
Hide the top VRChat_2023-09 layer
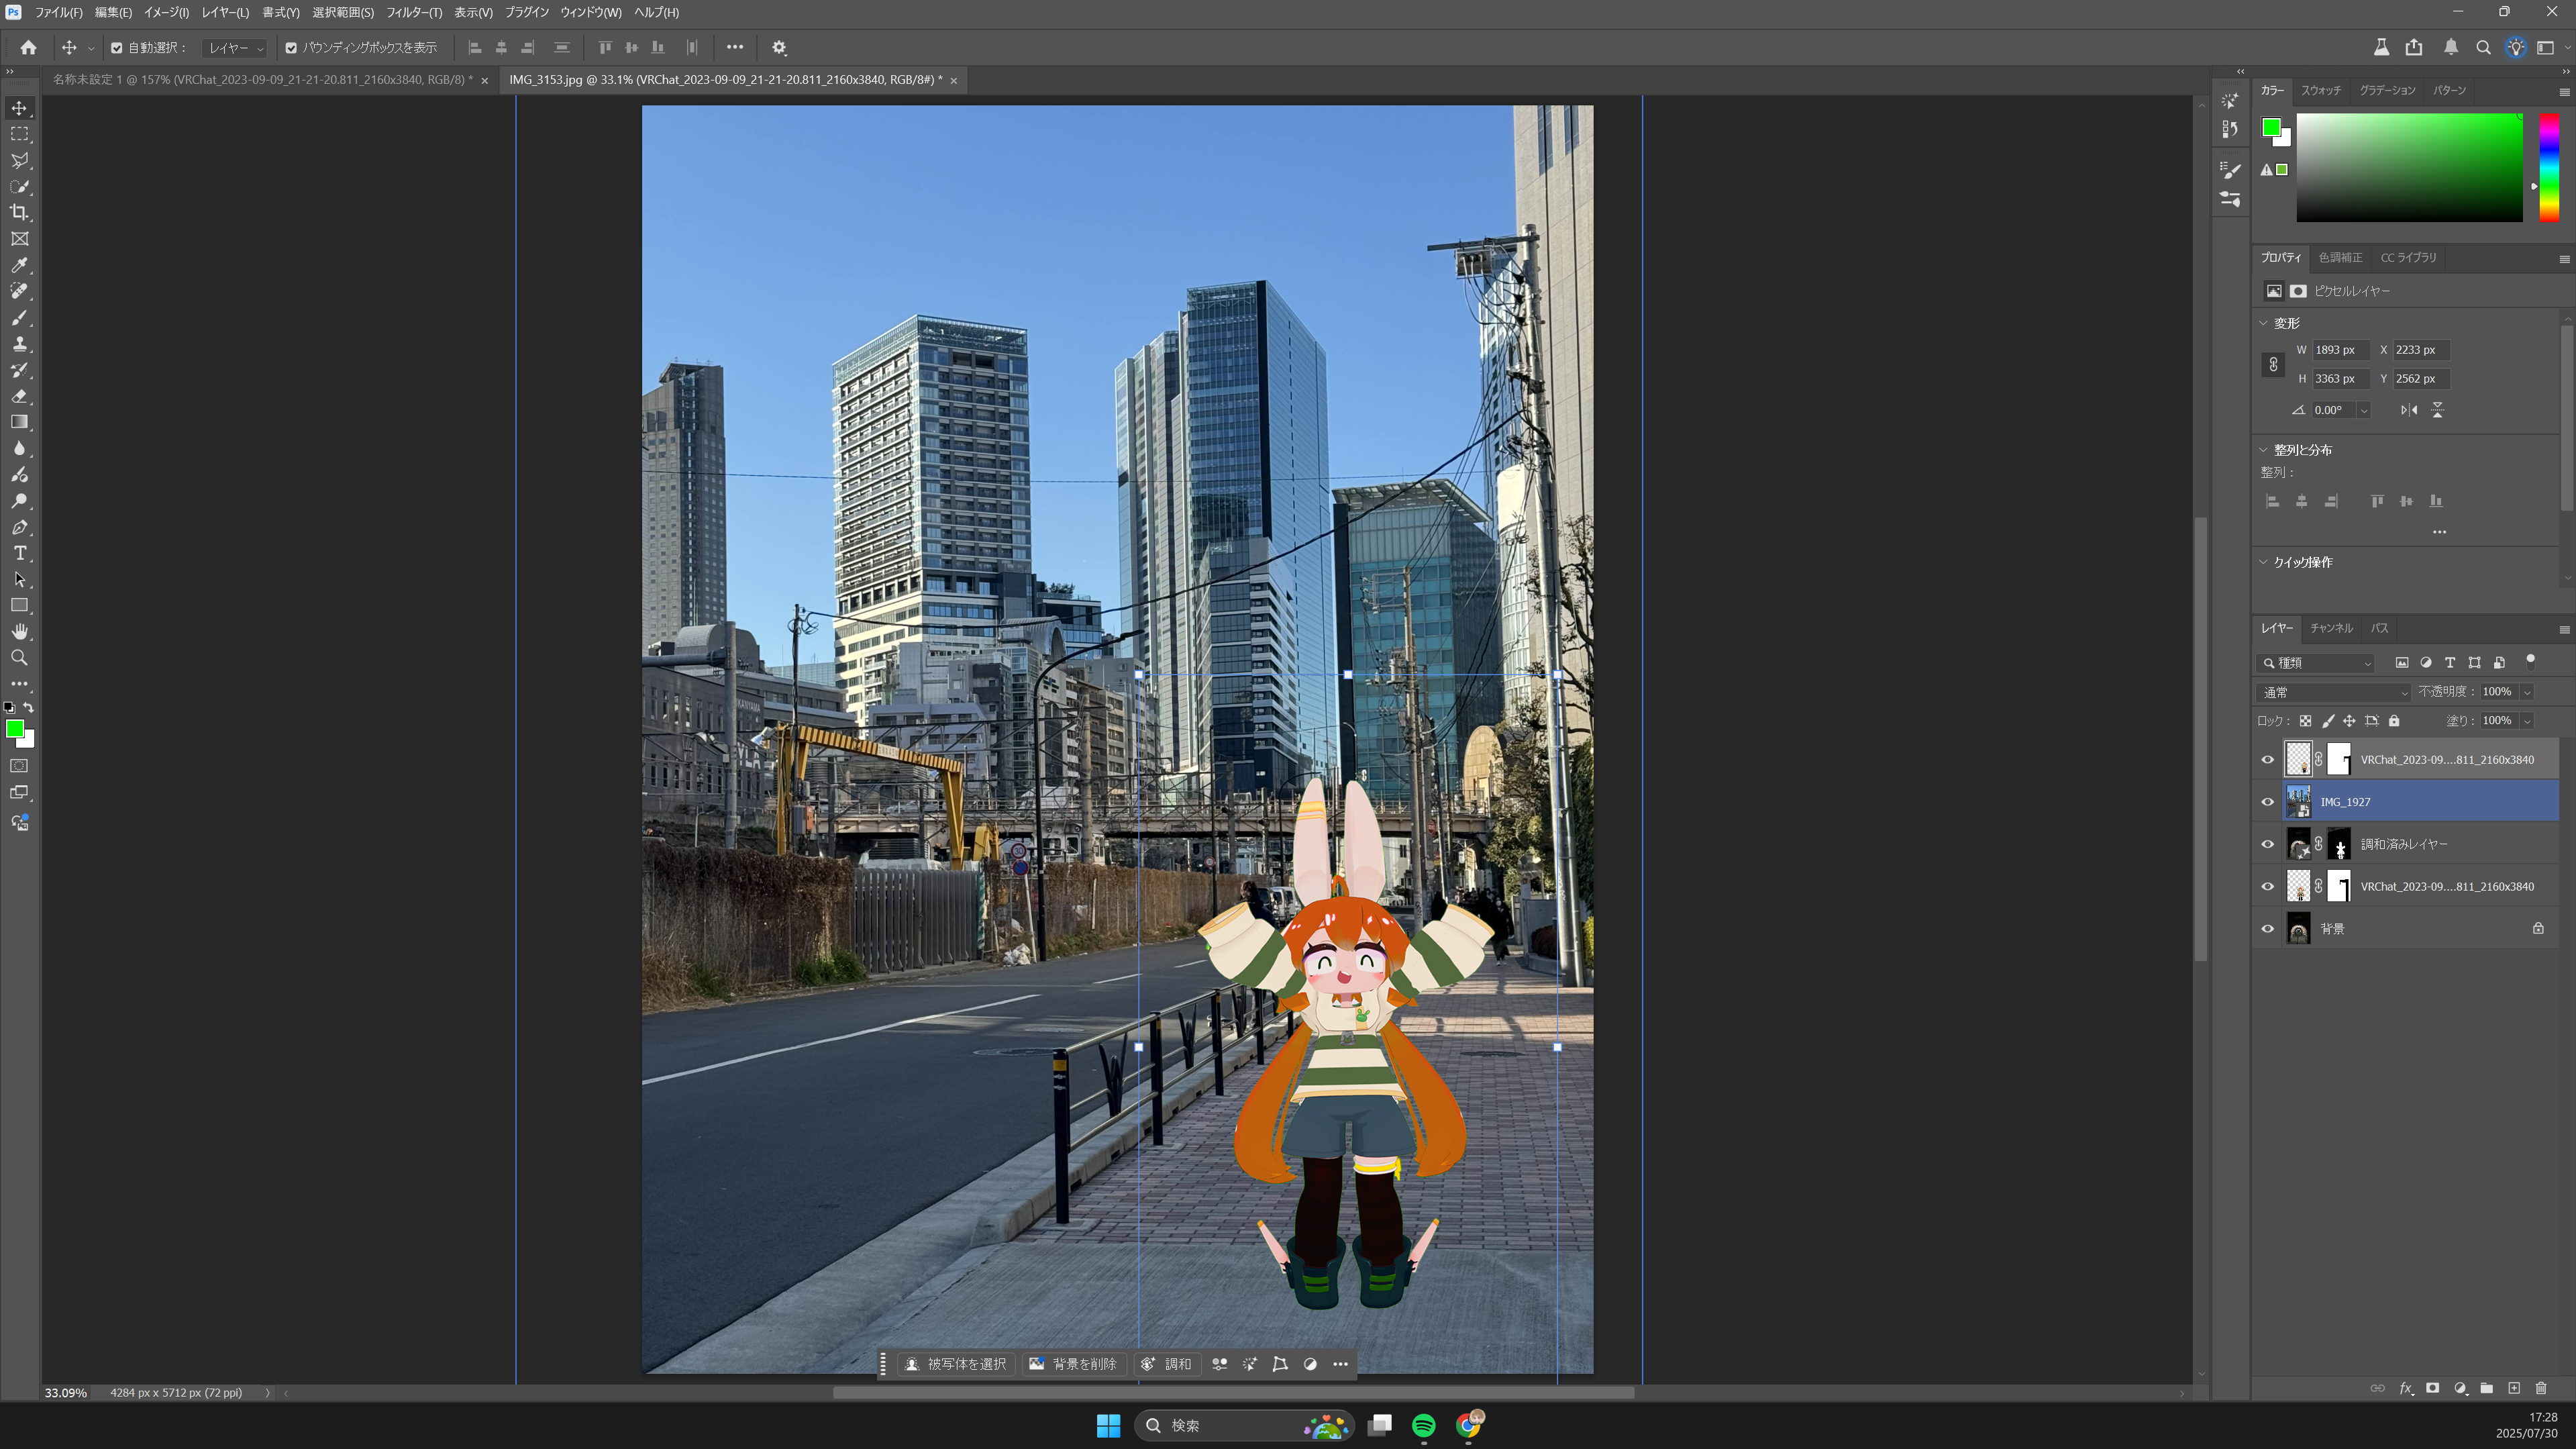click(2268, 760)
